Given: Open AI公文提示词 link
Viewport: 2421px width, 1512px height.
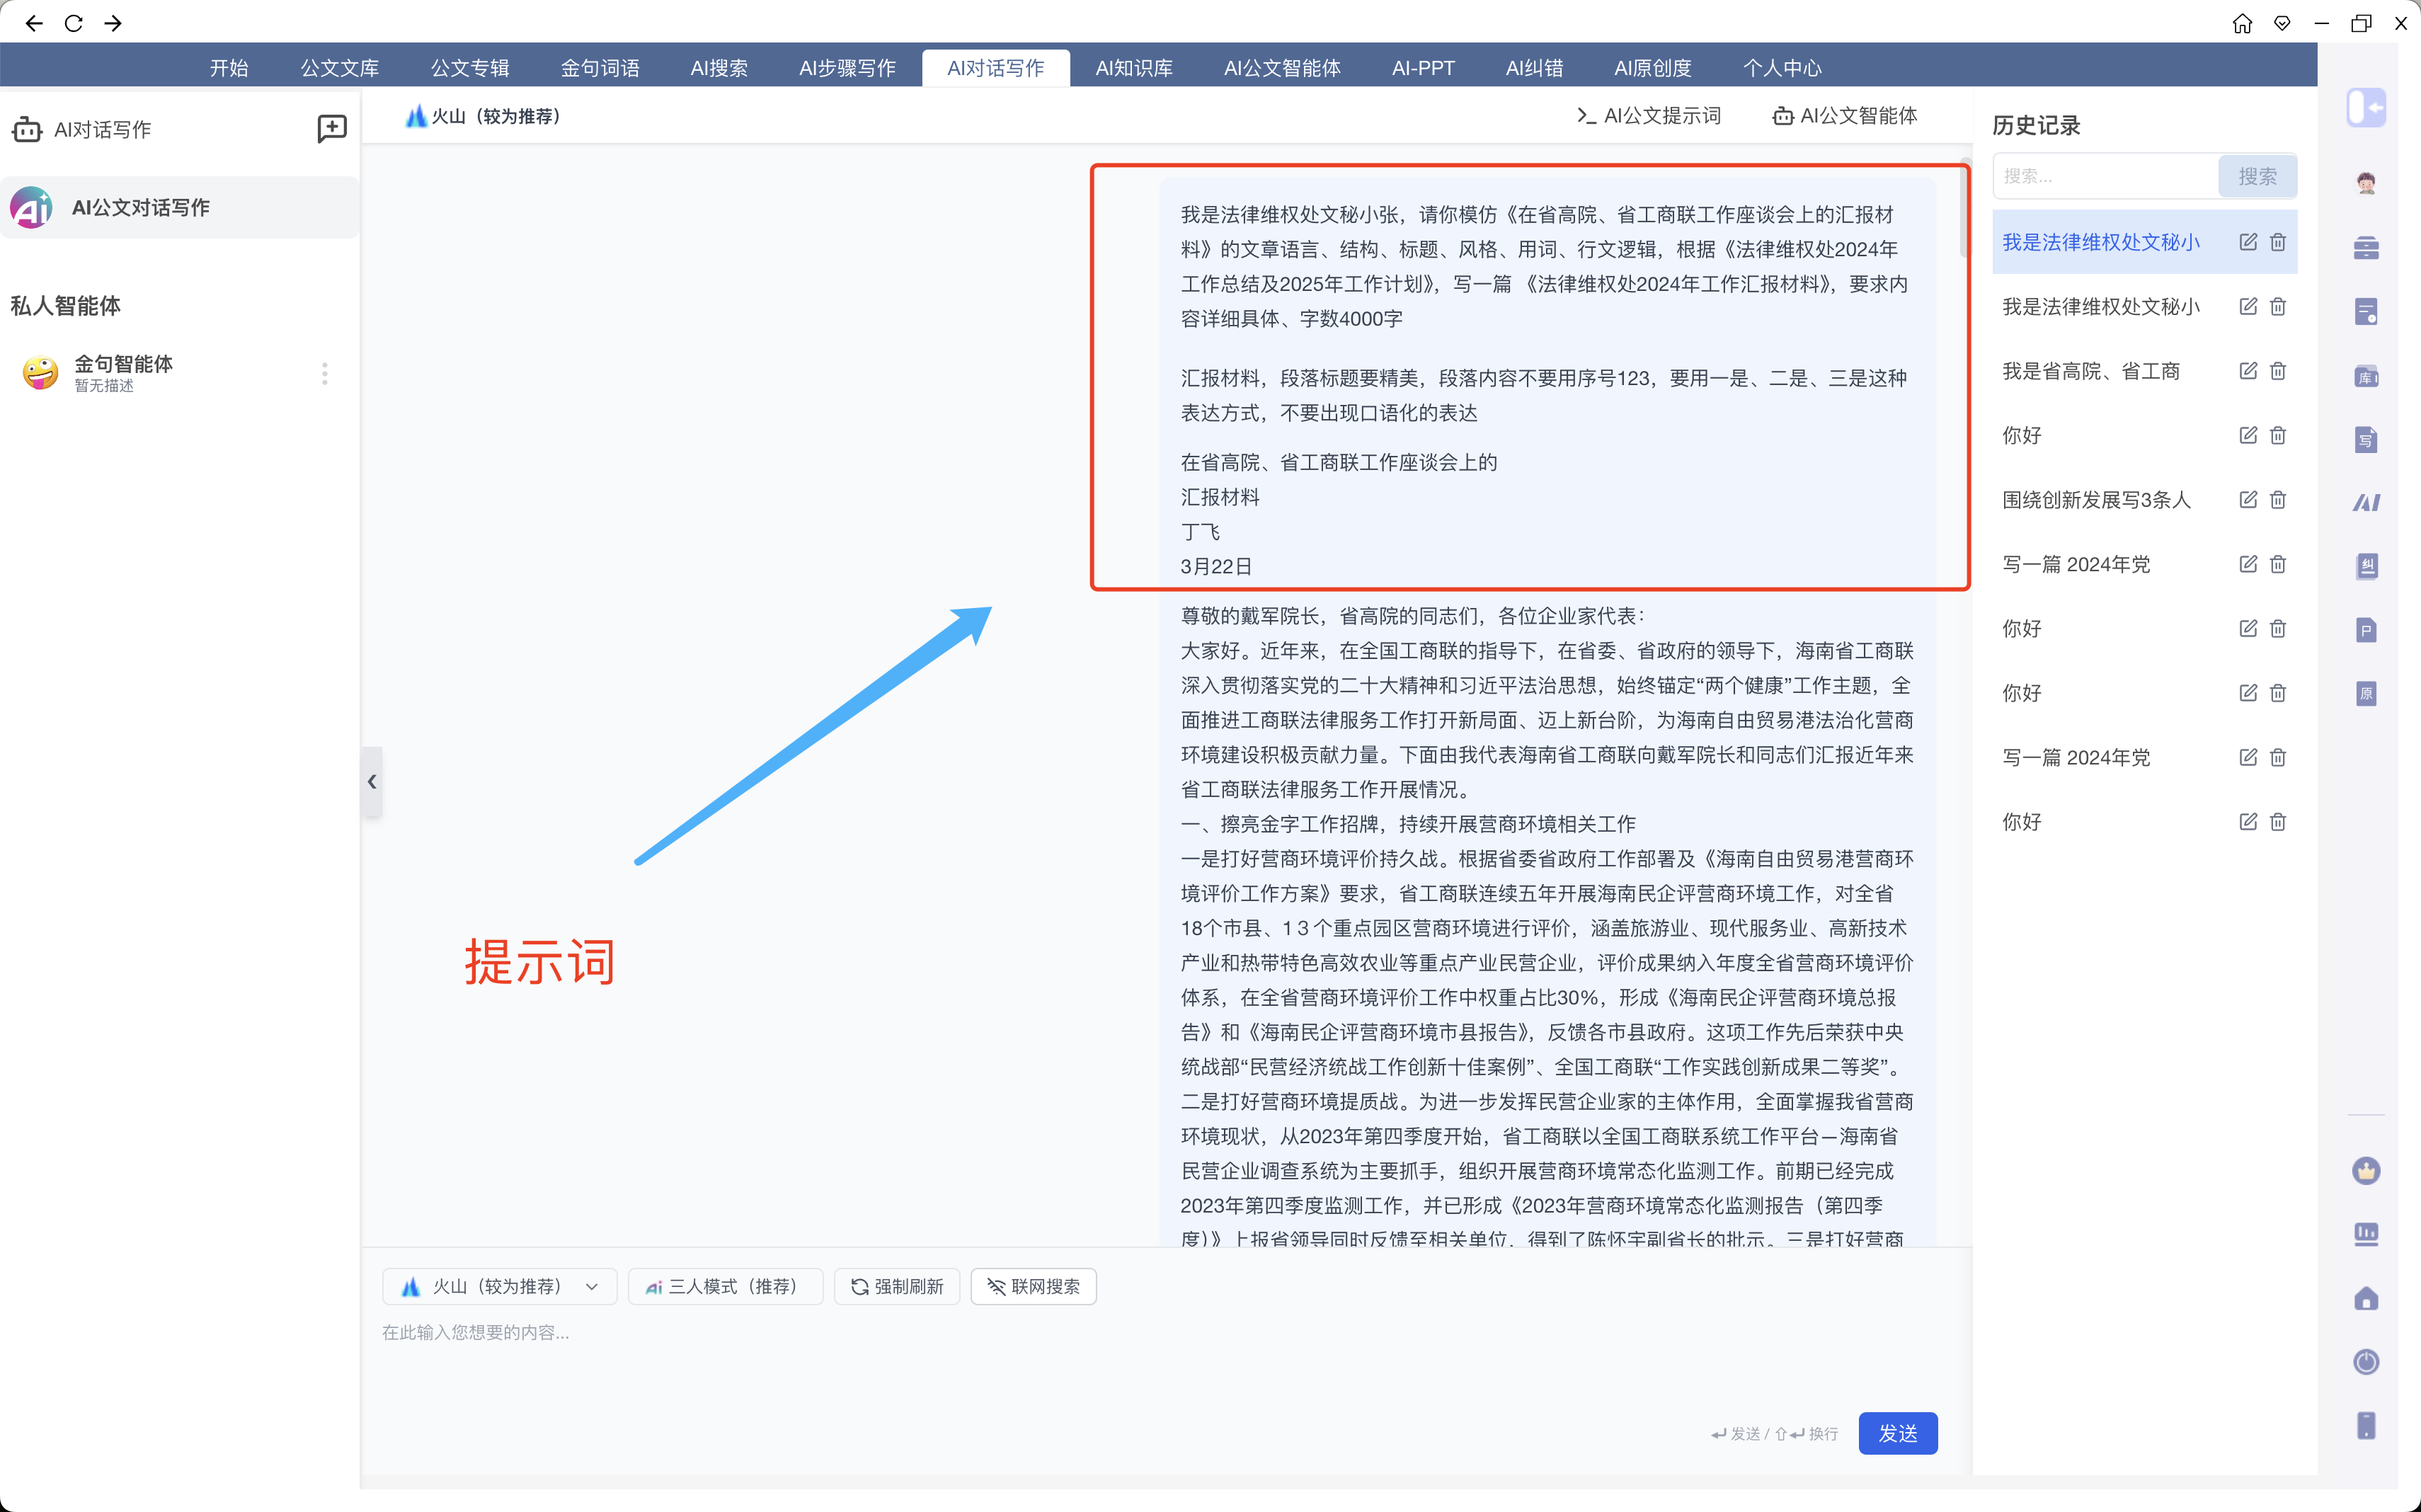Looking at the screenshot, I should (x=1649, y=116).
